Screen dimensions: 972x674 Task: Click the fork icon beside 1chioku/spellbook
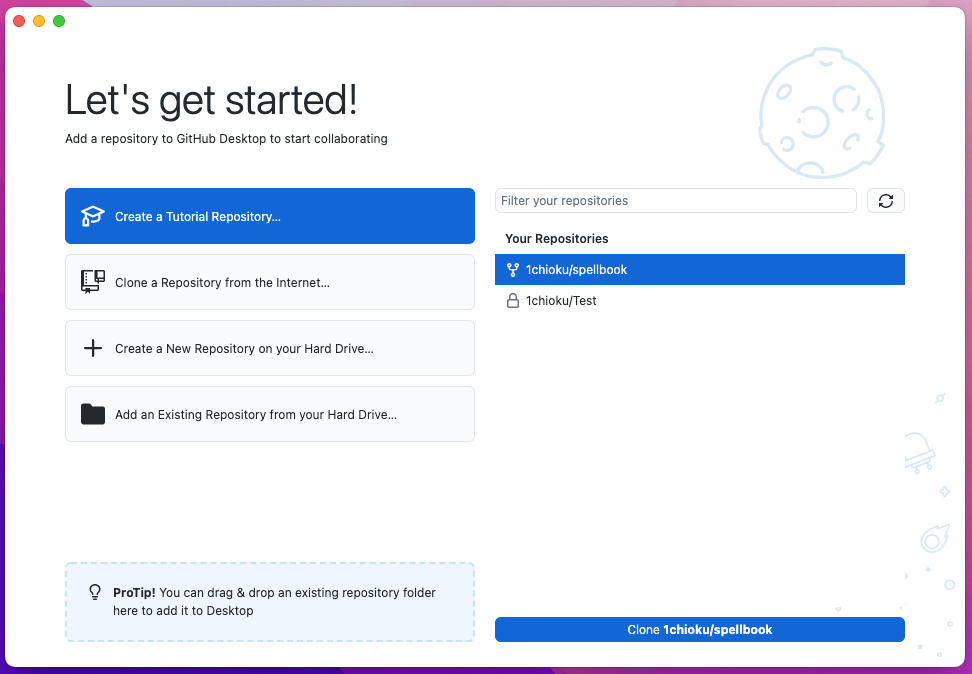pyautogui.click(x=512, y=270)
